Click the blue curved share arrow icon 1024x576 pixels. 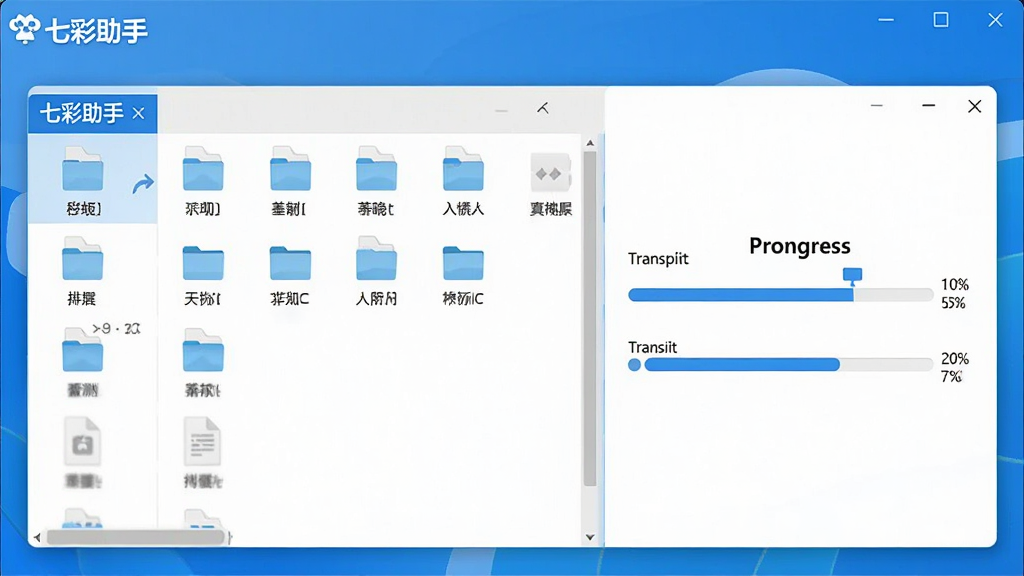(x=142, y=184)
